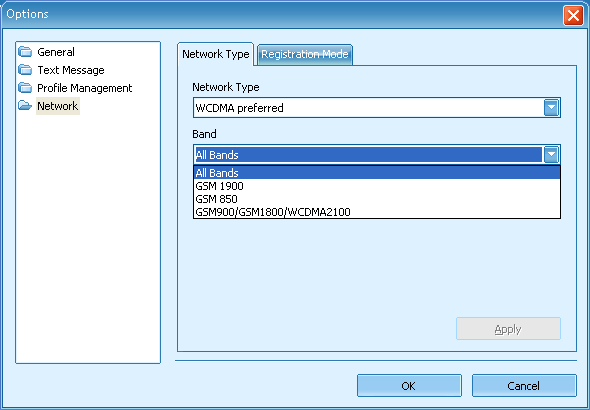Click the Text Message folder icon
The image size is (590, 410).
tap(25, 70)
